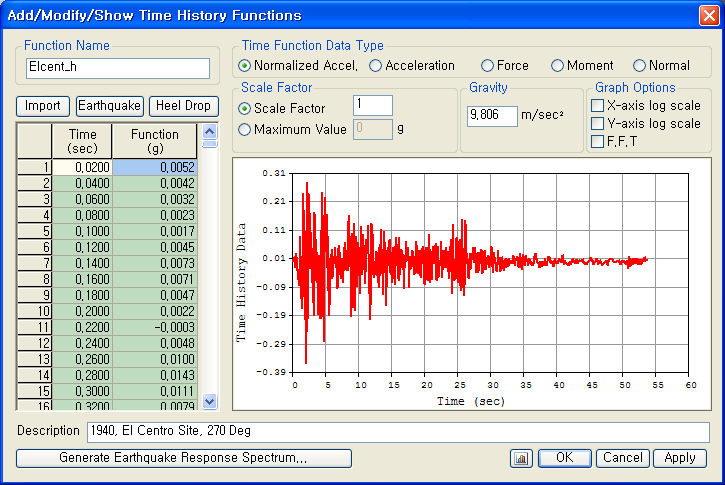
Task: Click the Scale Factor value field
Action: coord(373,105)
